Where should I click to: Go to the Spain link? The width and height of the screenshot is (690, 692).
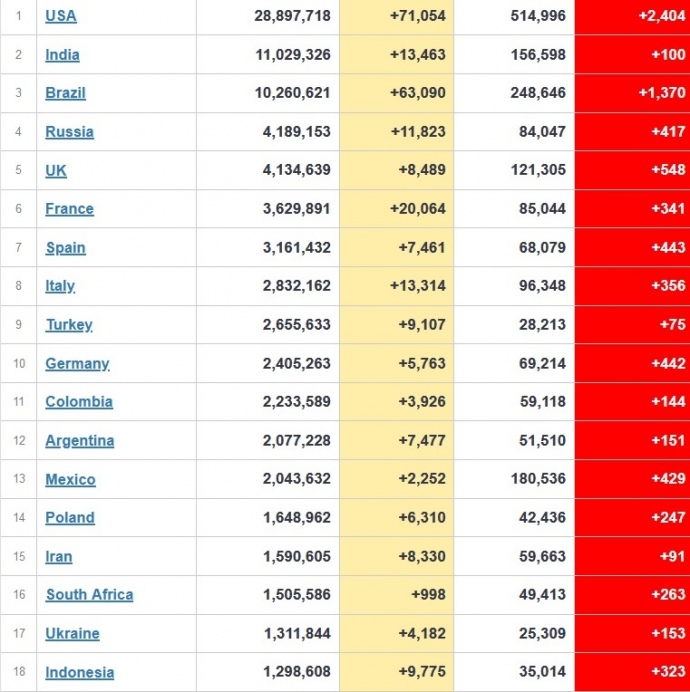[65, 248]
